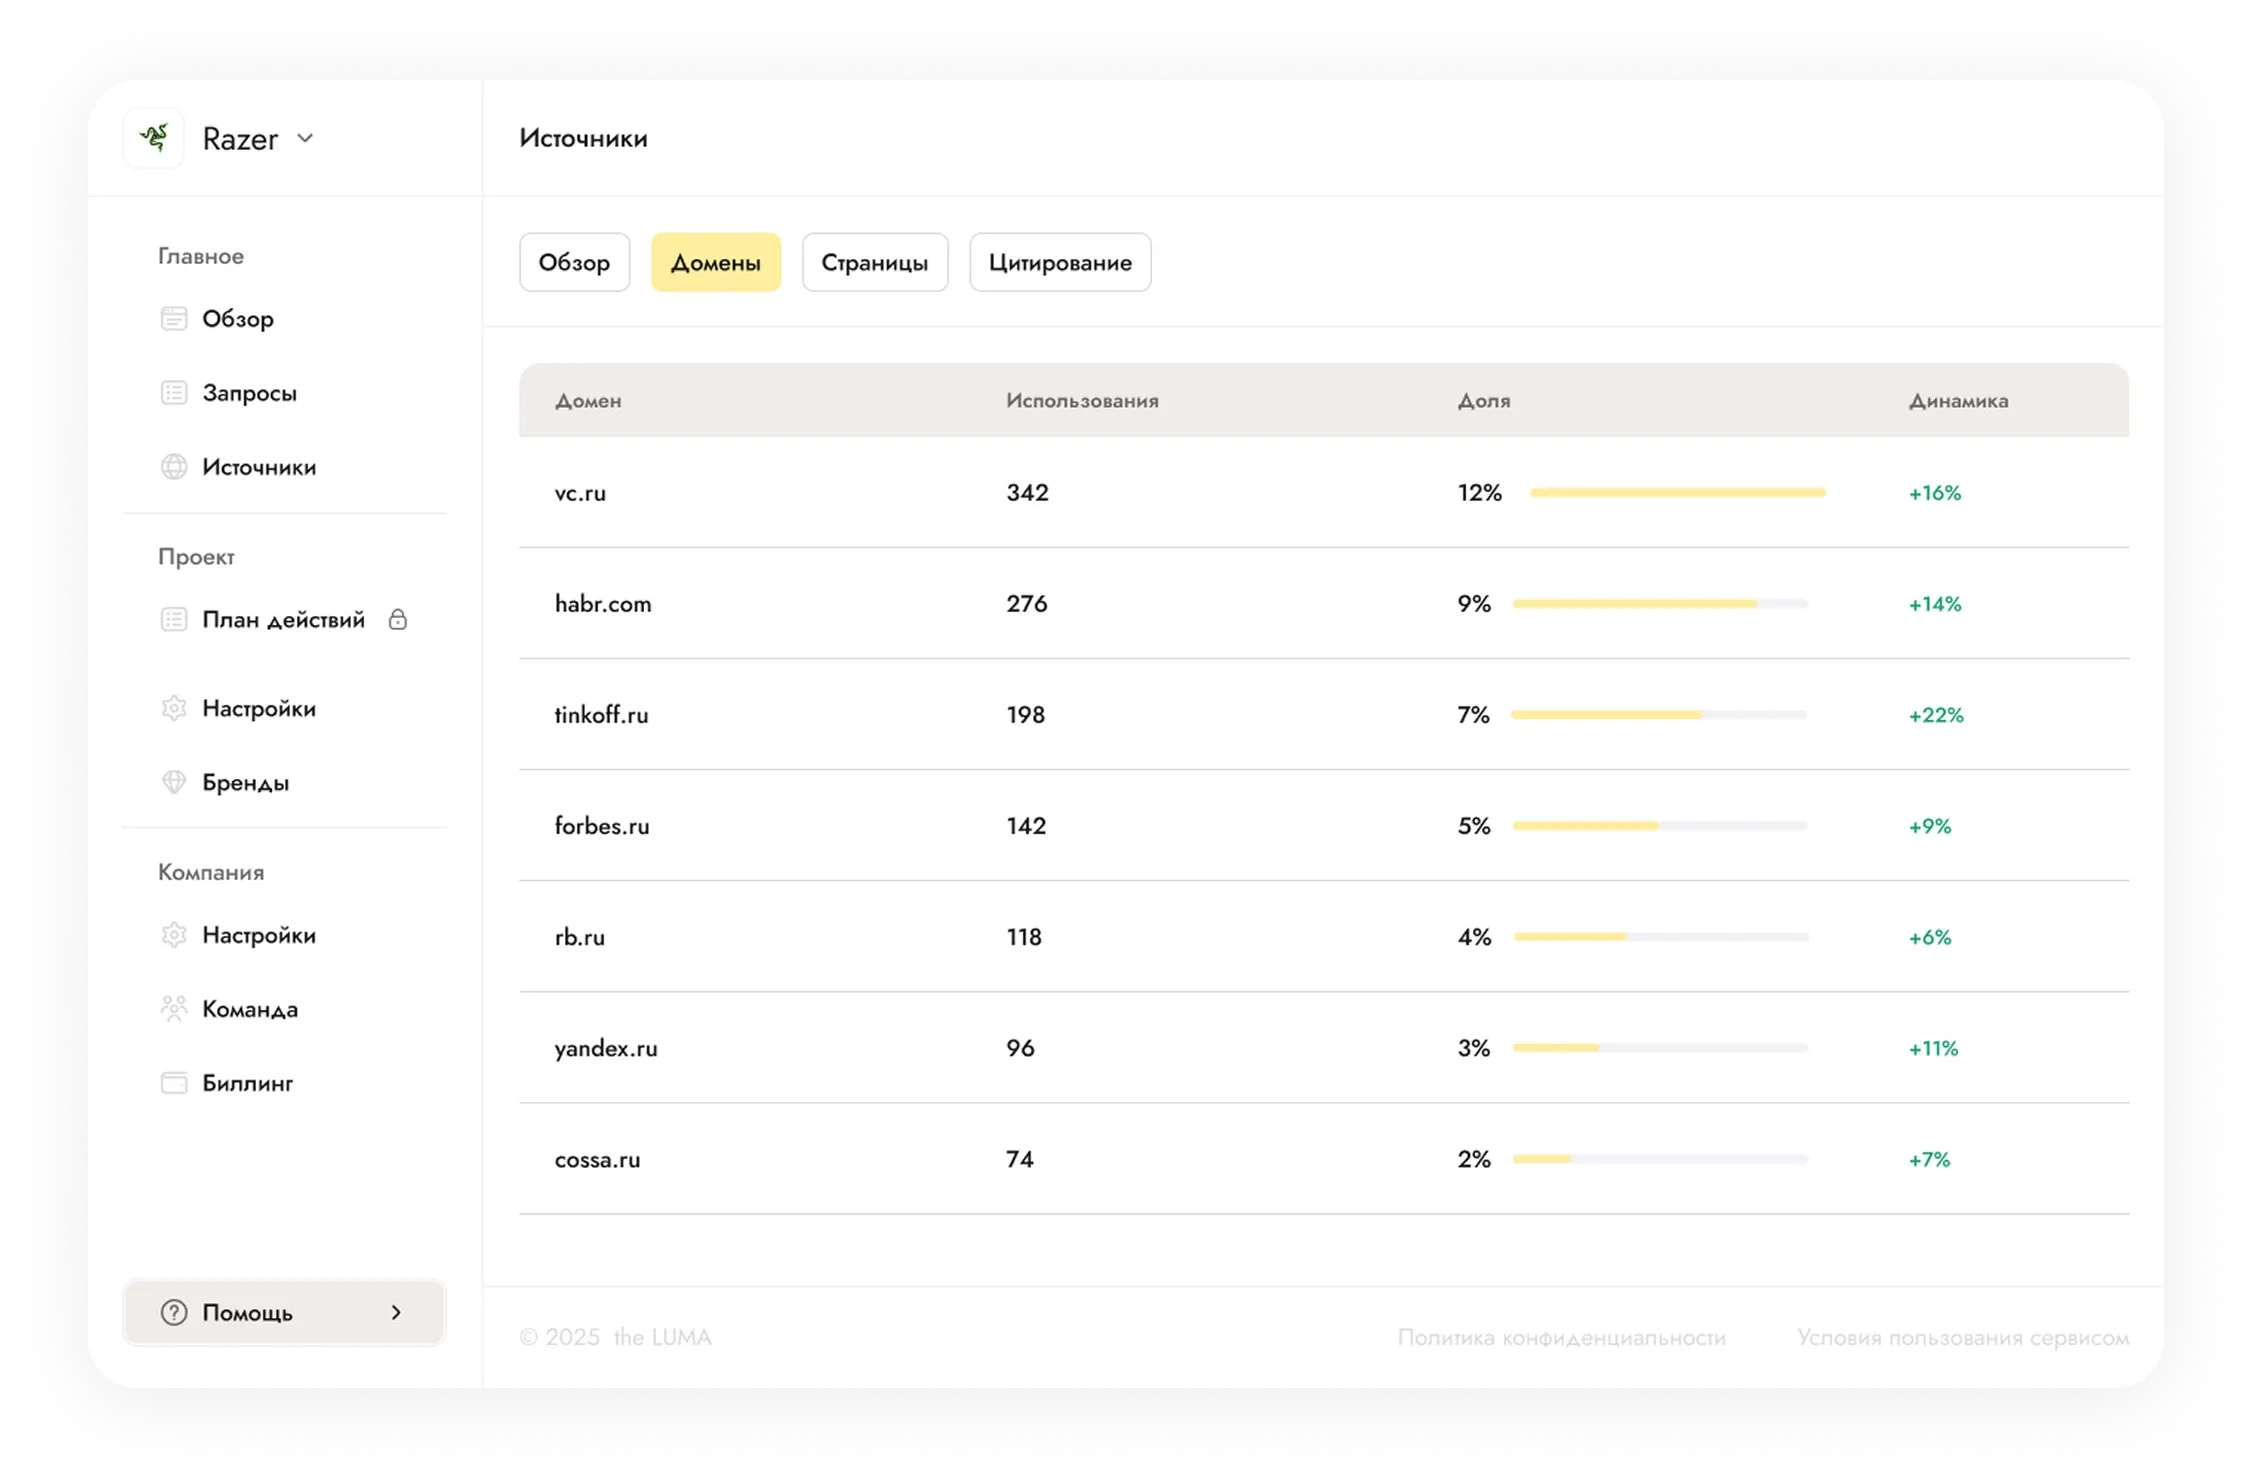Click the +22% dynamics value
This screenshot has height=1484, width=2252.
[1936, 714]
